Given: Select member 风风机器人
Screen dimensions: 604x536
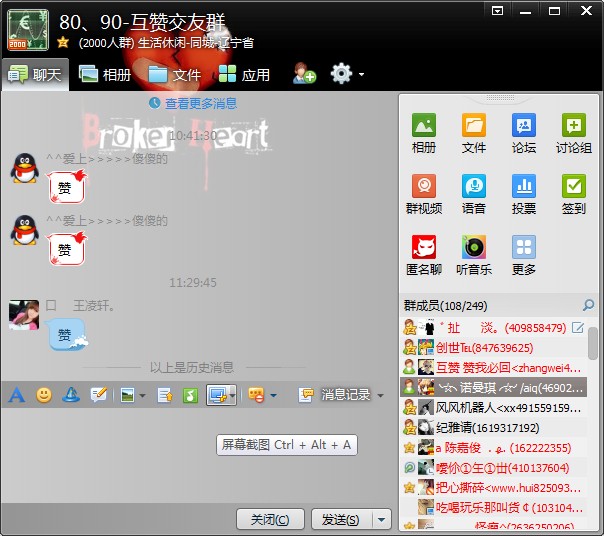Looking at the screenshot, I should 494,408.
